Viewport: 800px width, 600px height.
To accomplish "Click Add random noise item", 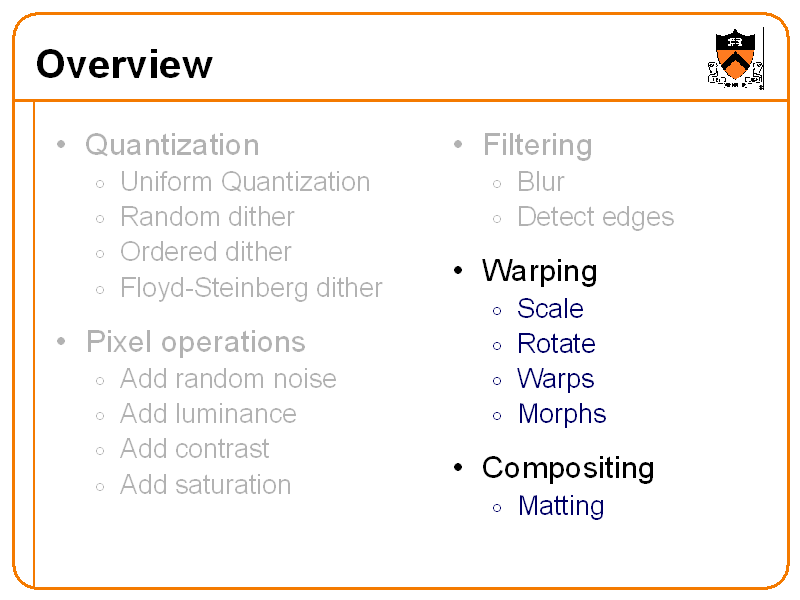I will 228,379.
